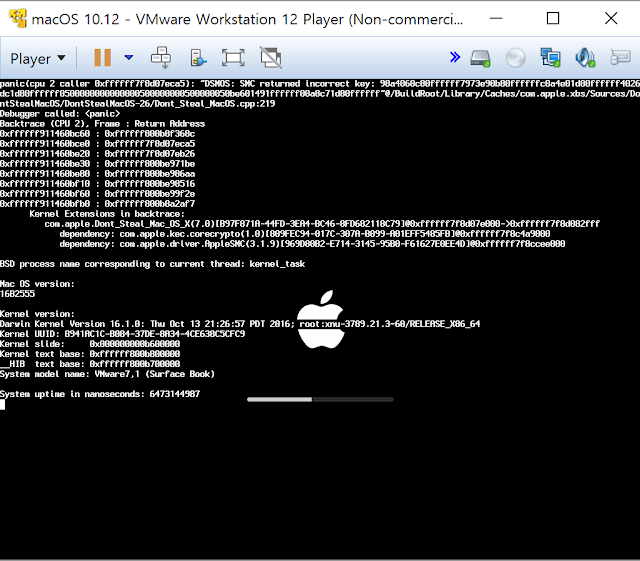This screenshot has width=640, height=561.
Task: Minimize the VMware Player window
Action: pos(496,18)
